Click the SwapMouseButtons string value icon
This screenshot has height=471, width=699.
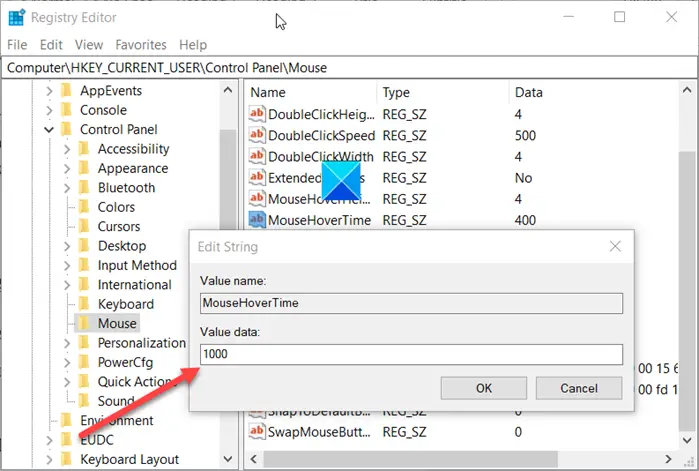point(257,431)
